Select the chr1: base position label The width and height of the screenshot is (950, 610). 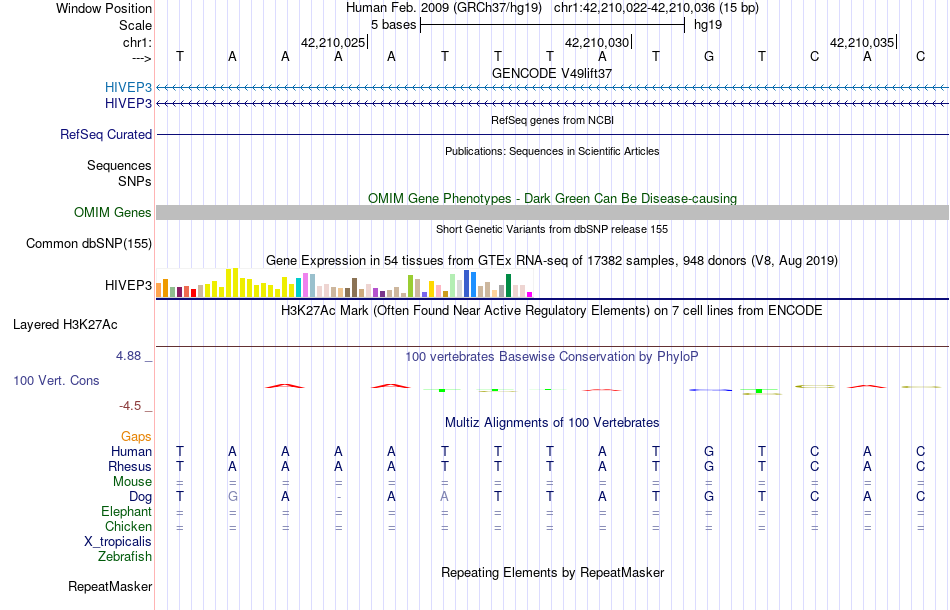137,42
